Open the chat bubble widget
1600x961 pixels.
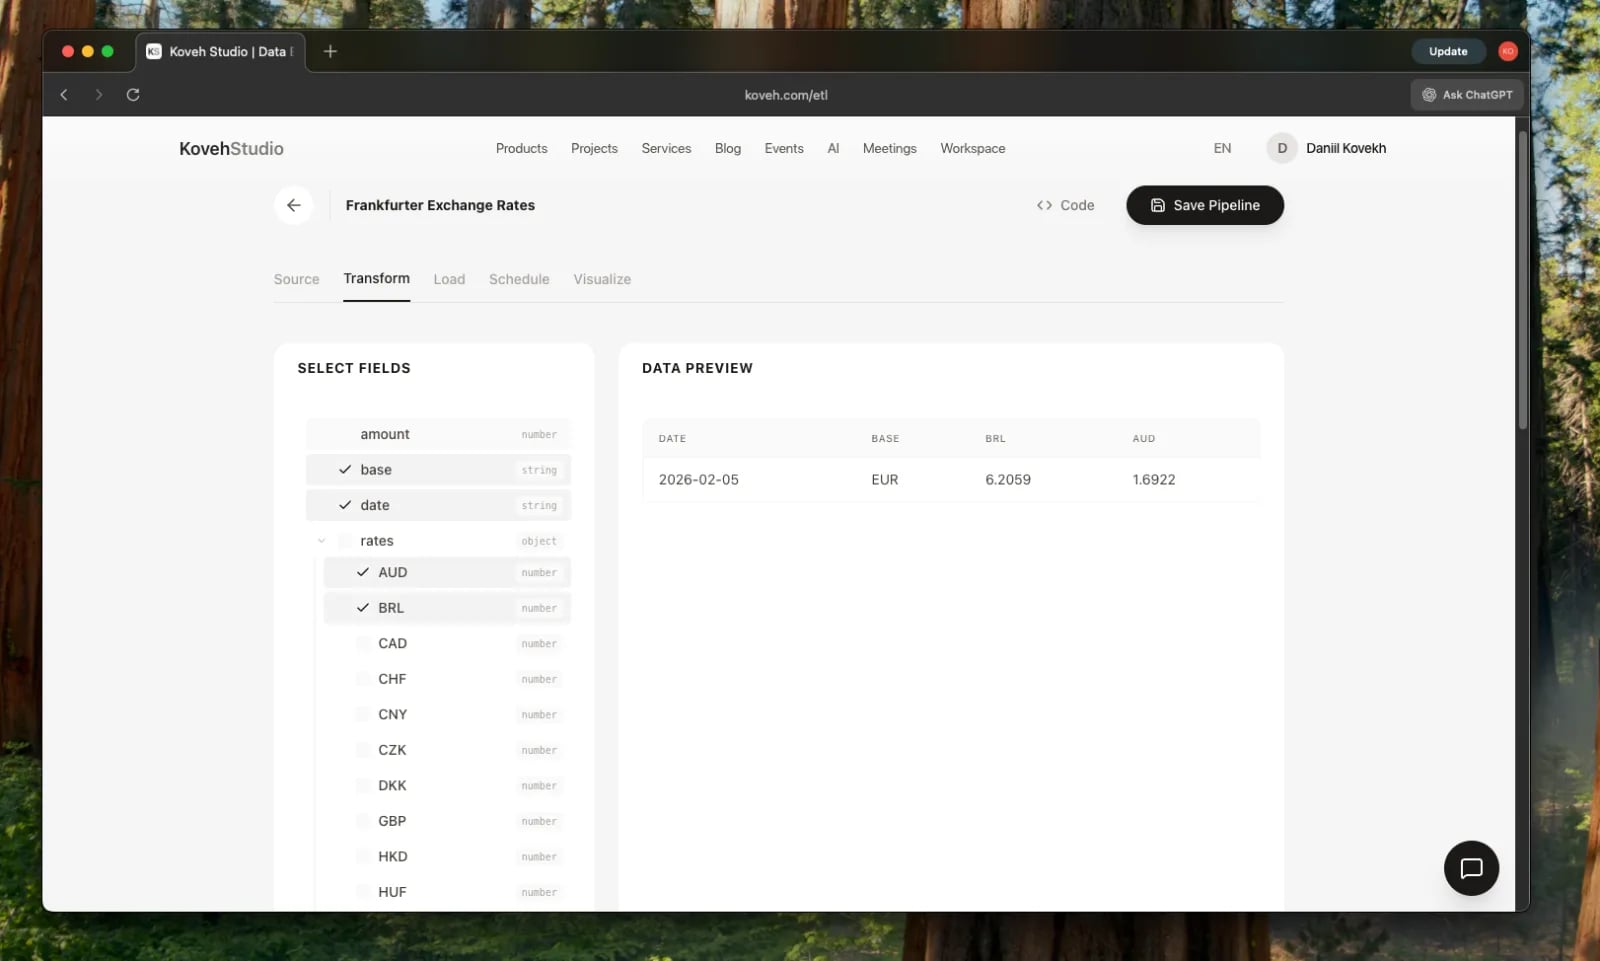click(x=1470, y=868)
